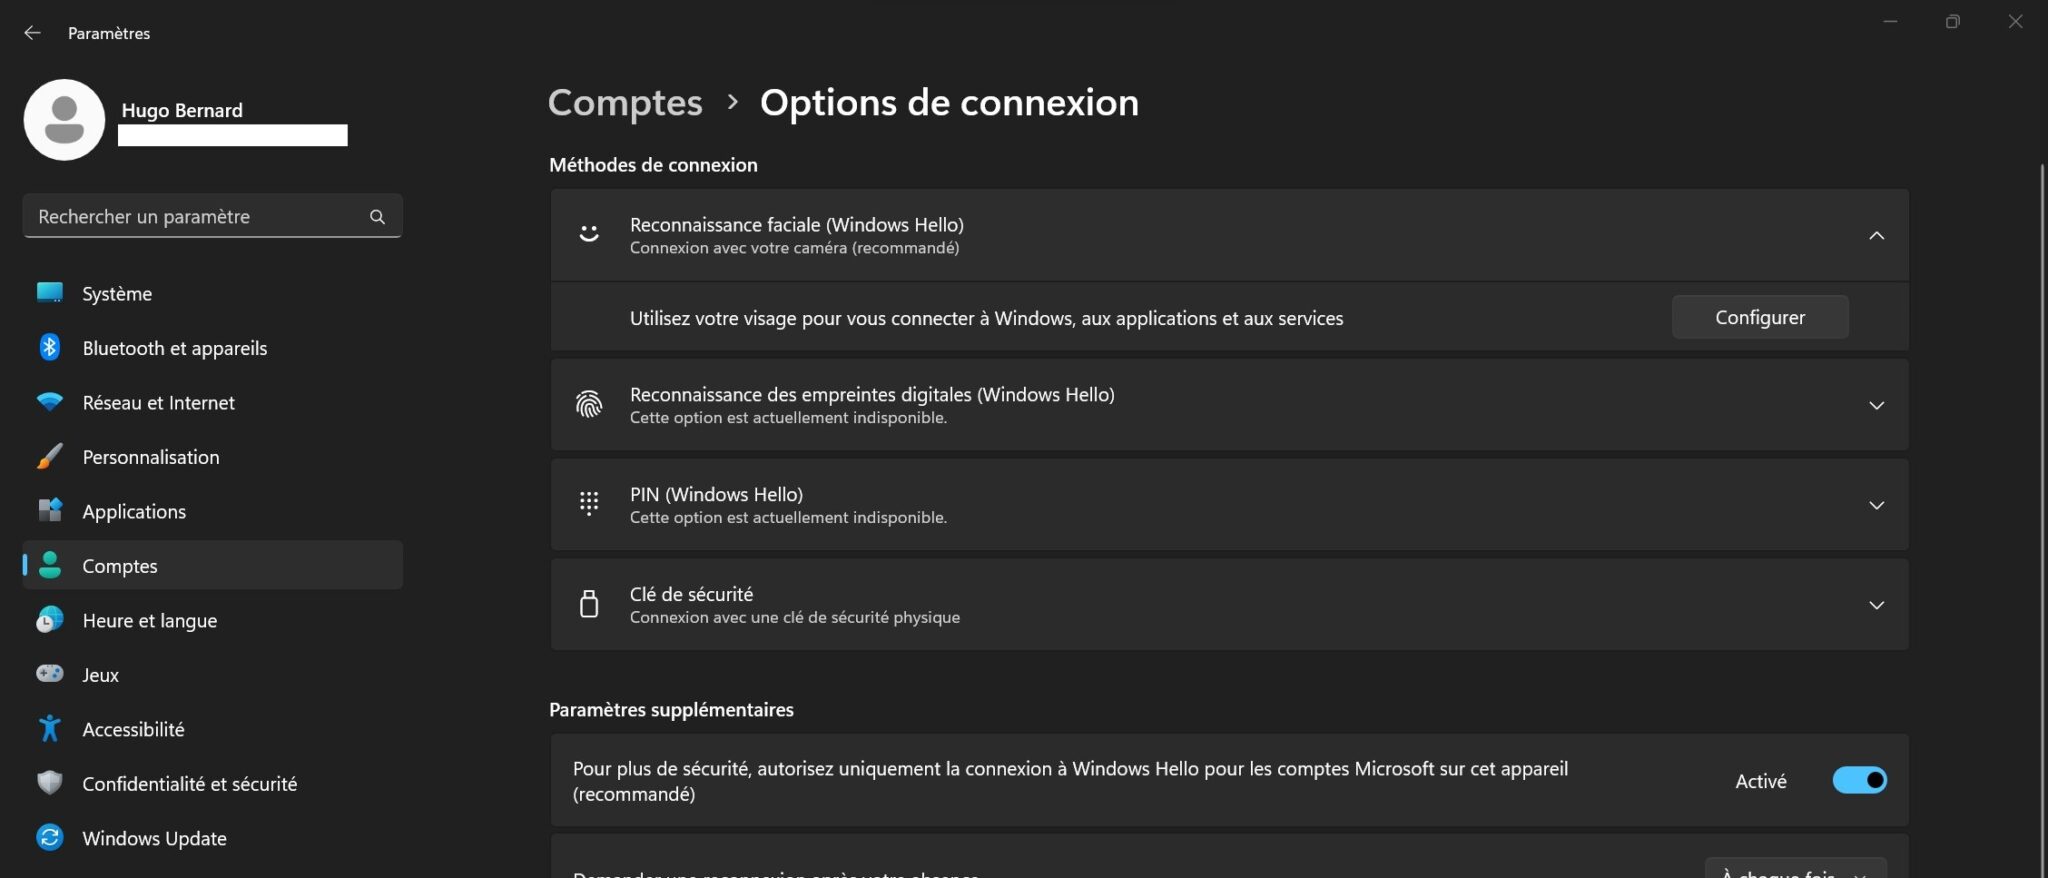Select the facial recognition smiley icon
The image size is (2048, 878).
click(x=589, y=234)
